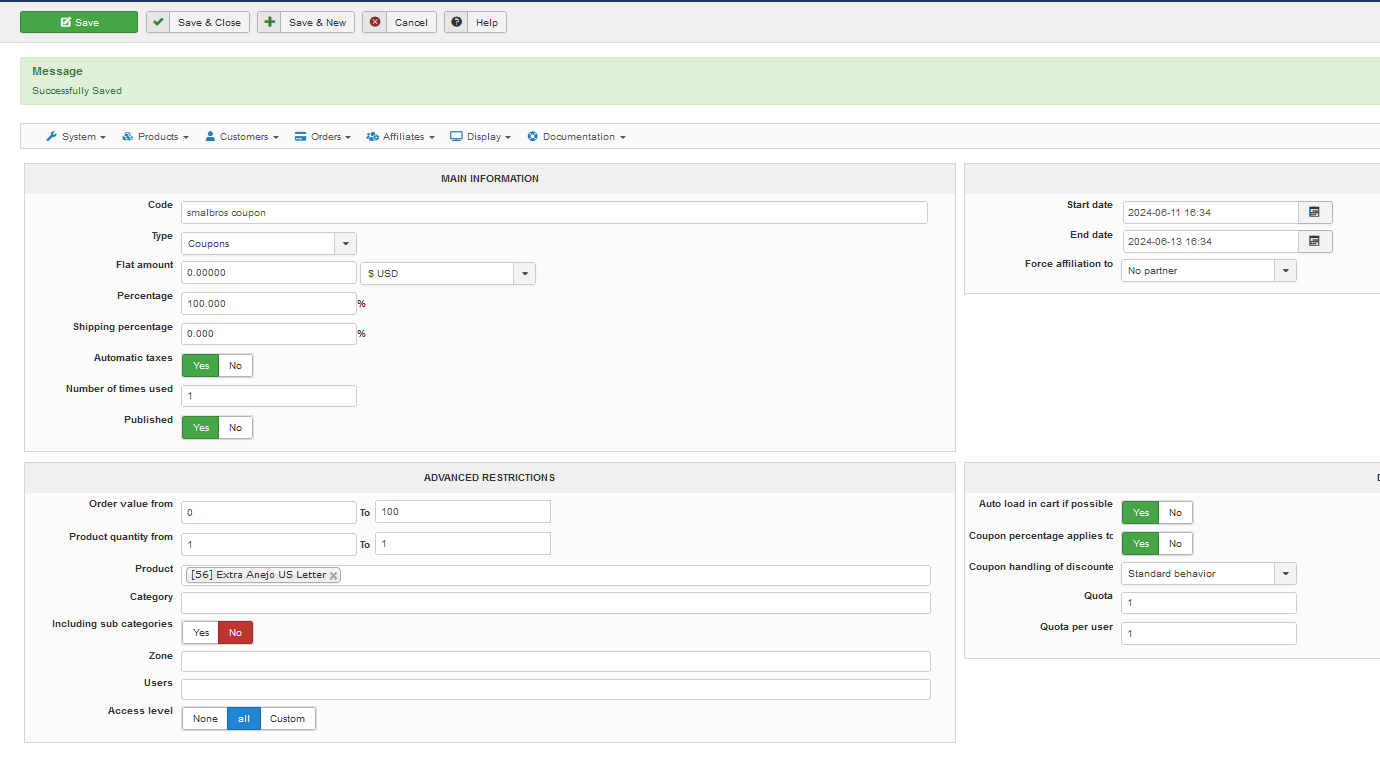This screenshot has width=1380, height=762.
Task: Click the Product quantity To field
Action: point(463,543)
